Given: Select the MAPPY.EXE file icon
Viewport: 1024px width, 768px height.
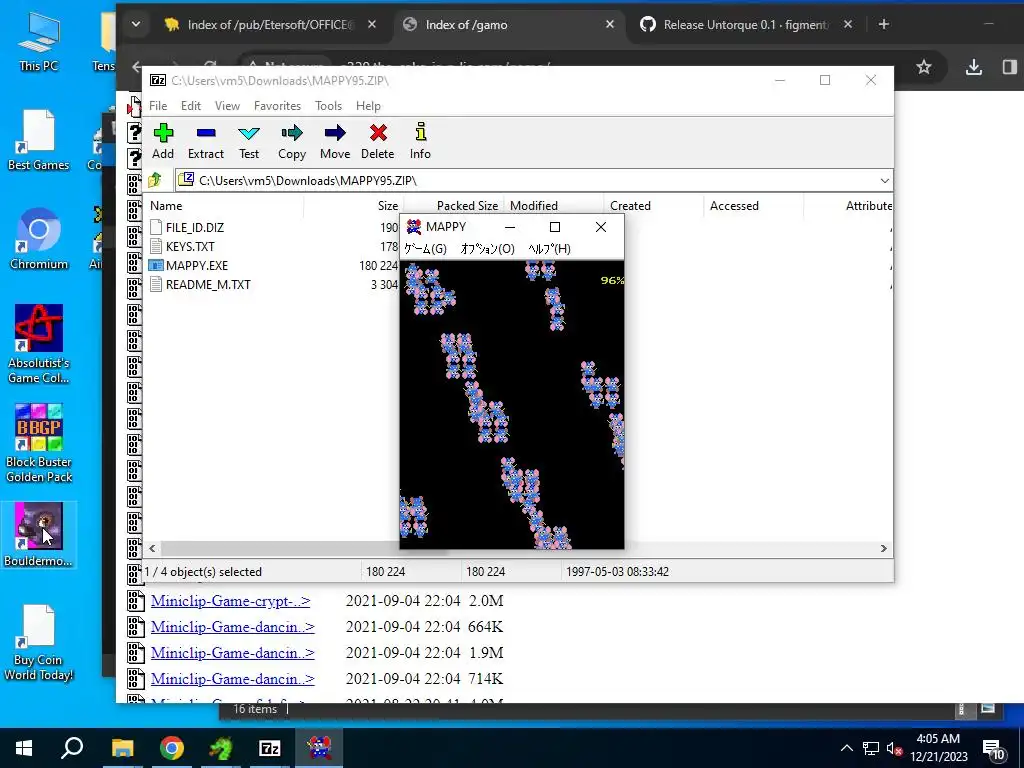Looking at the screenshot, I should pos(155,265).
